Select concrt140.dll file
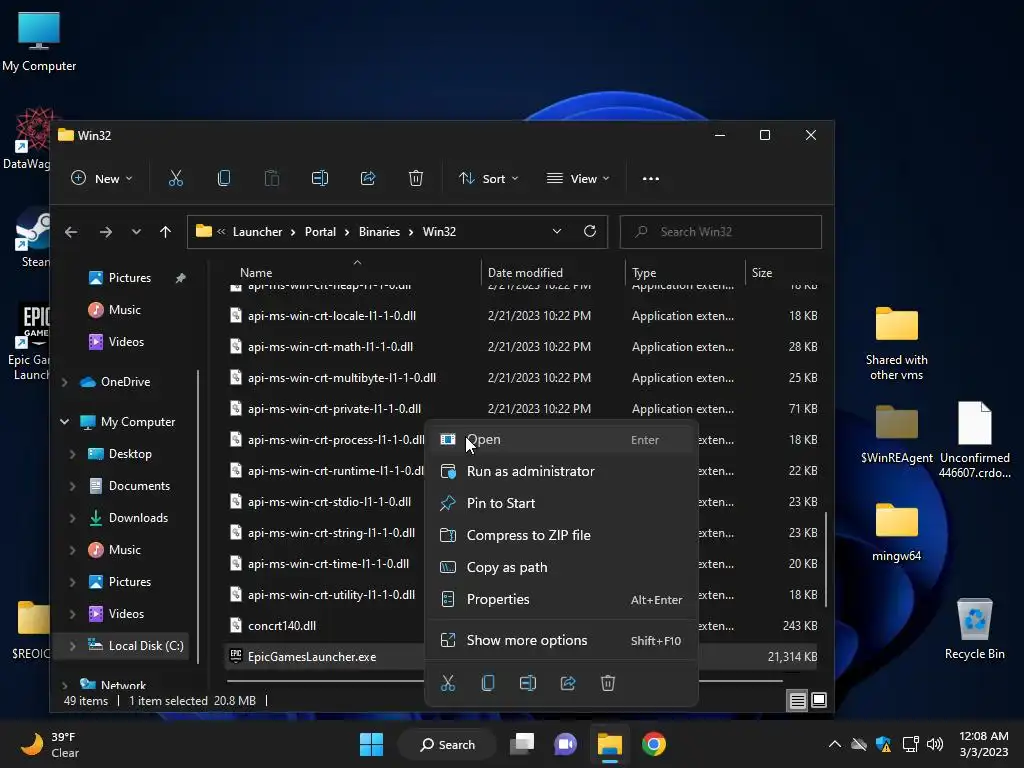The height and width of the screenshot is (768, 1024). click(281, 626)
